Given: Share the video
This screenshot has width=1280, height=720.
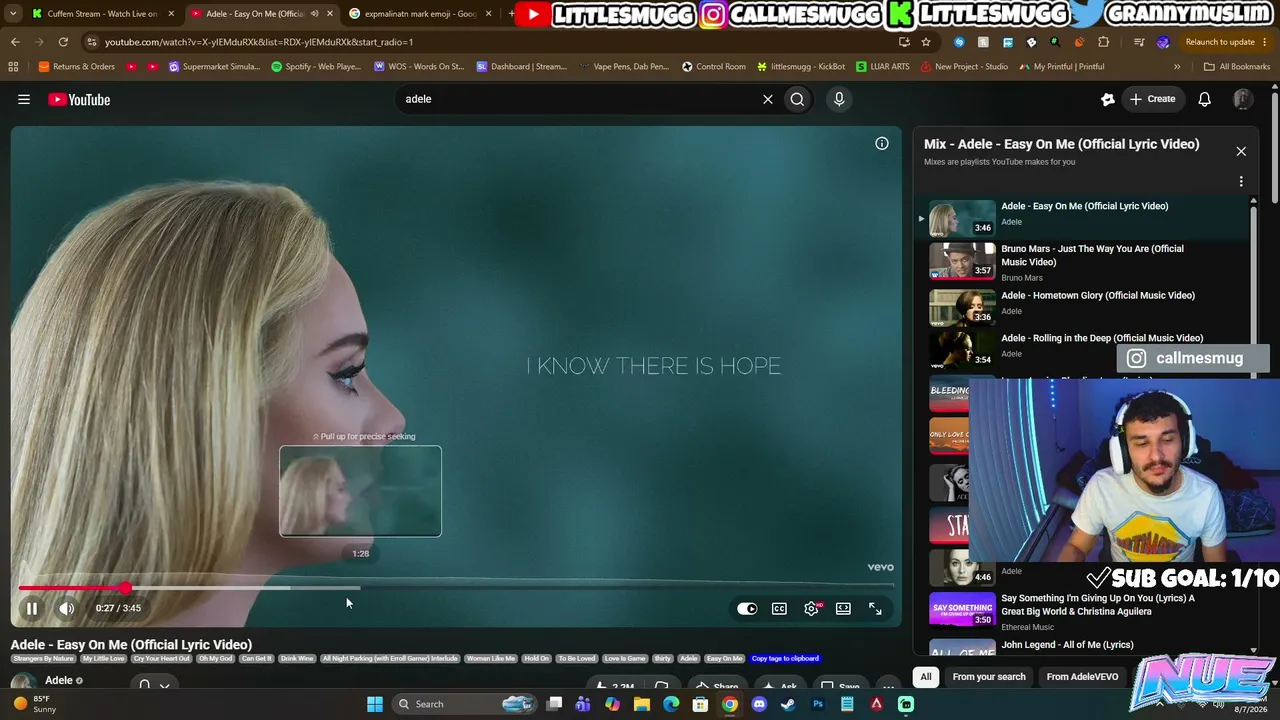Looking at the screenshot, I should [717, 687].
